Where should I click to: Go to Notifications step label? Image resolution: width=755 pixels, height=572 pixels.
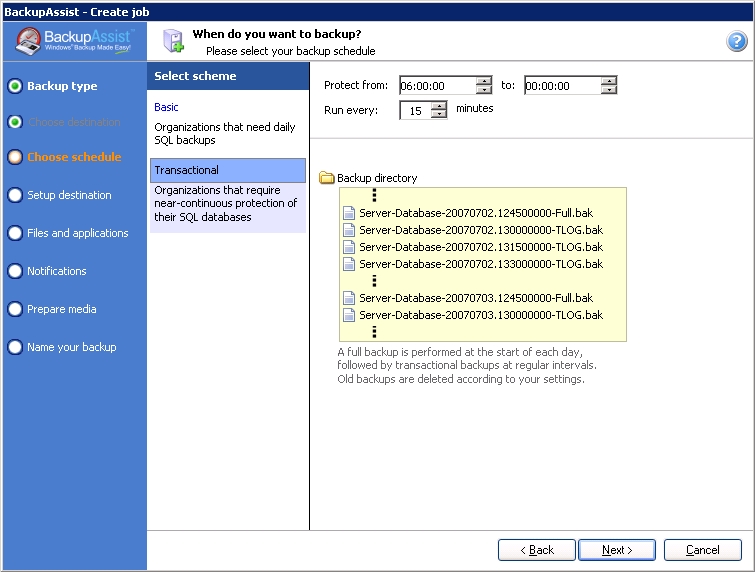pos(56,271)
